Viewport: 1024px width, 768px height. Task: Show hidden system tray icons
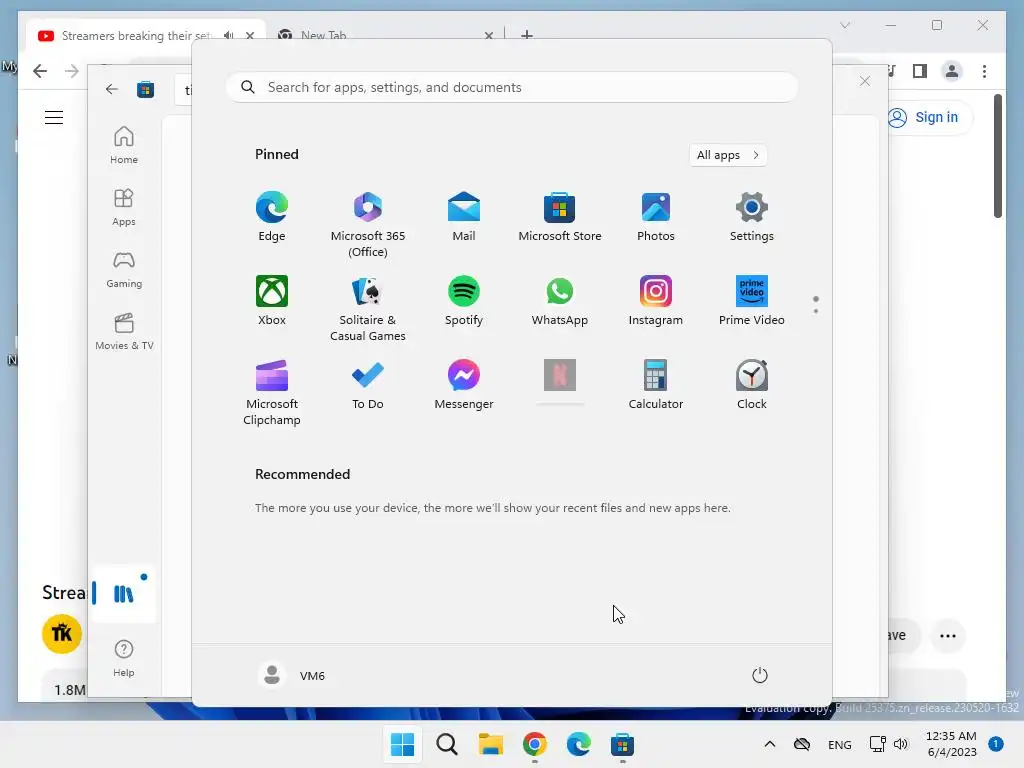[770, 744]
